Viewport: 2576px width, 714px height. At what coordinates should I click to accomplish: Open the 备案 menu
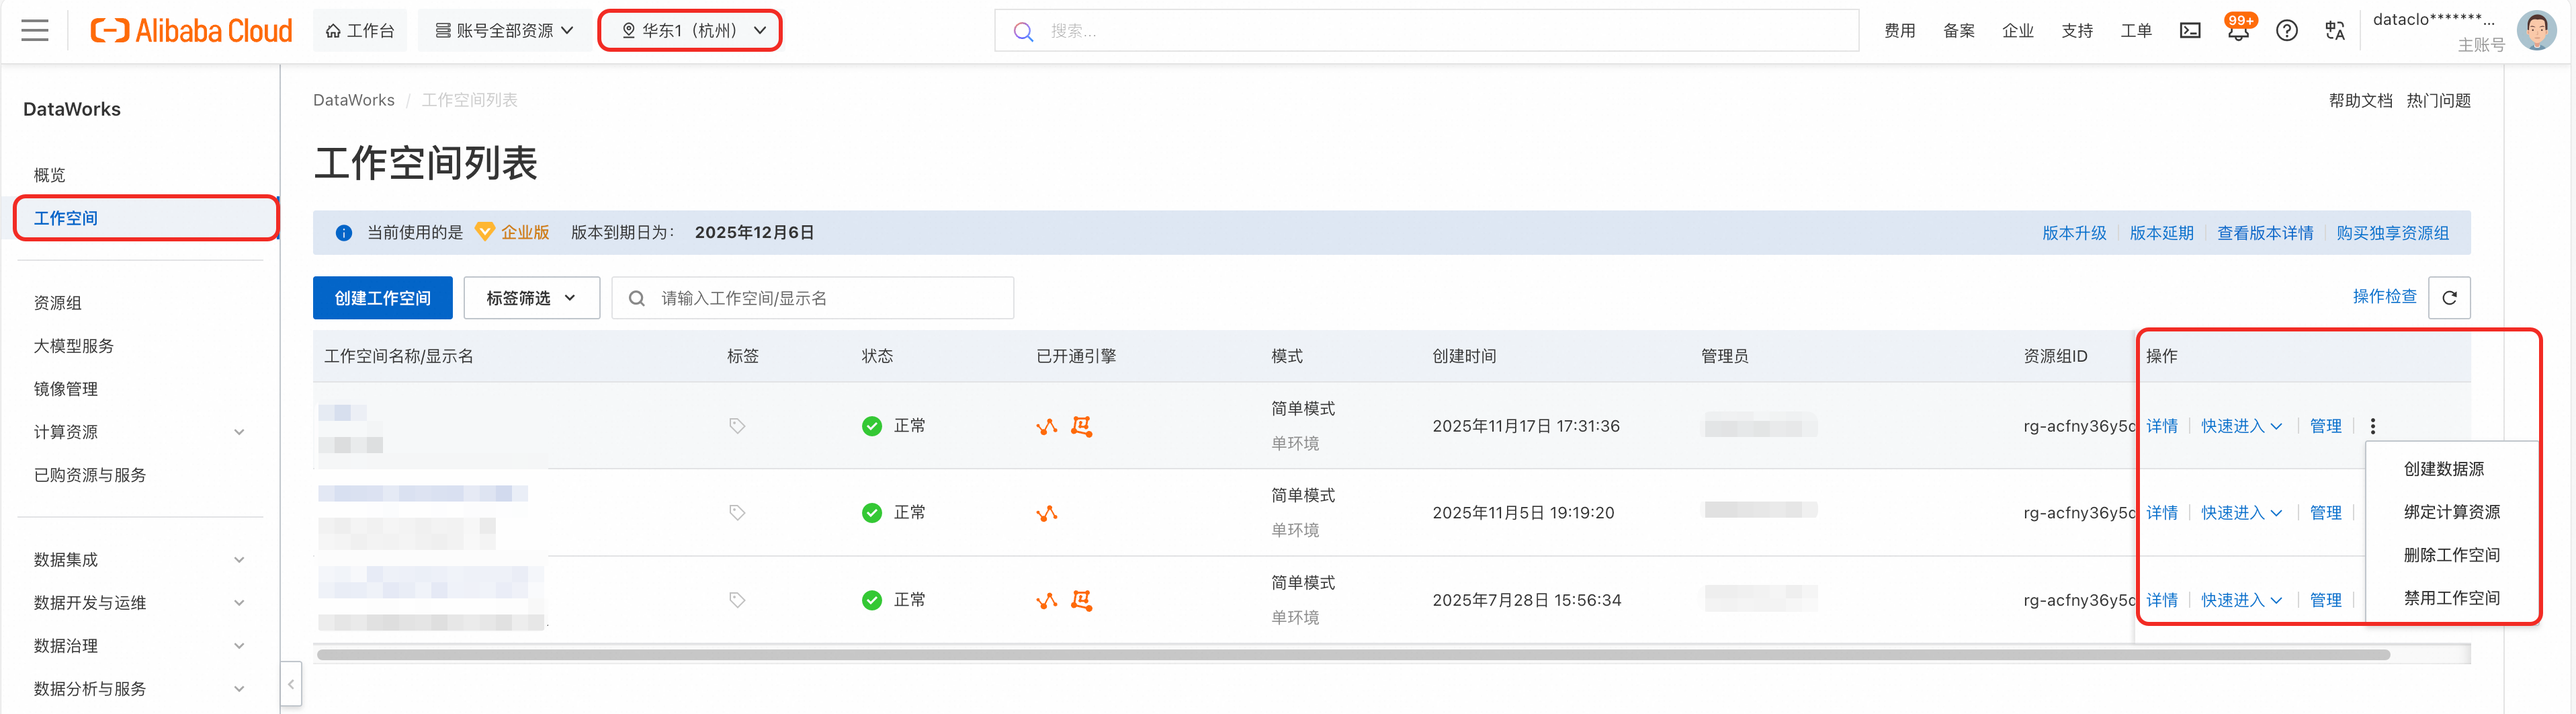tap(1958, 31)
